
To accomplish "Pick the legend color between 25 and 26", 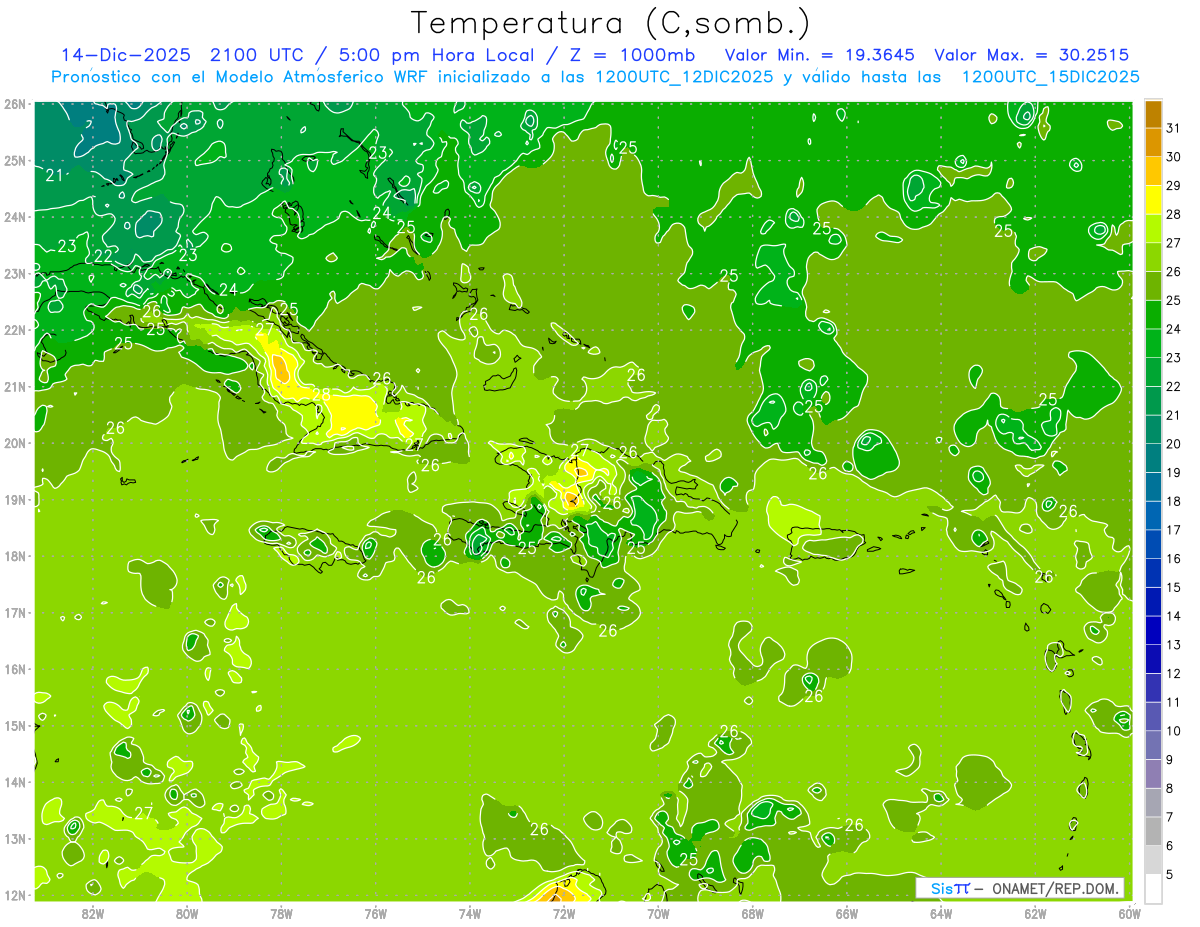I will [1153, 286].
